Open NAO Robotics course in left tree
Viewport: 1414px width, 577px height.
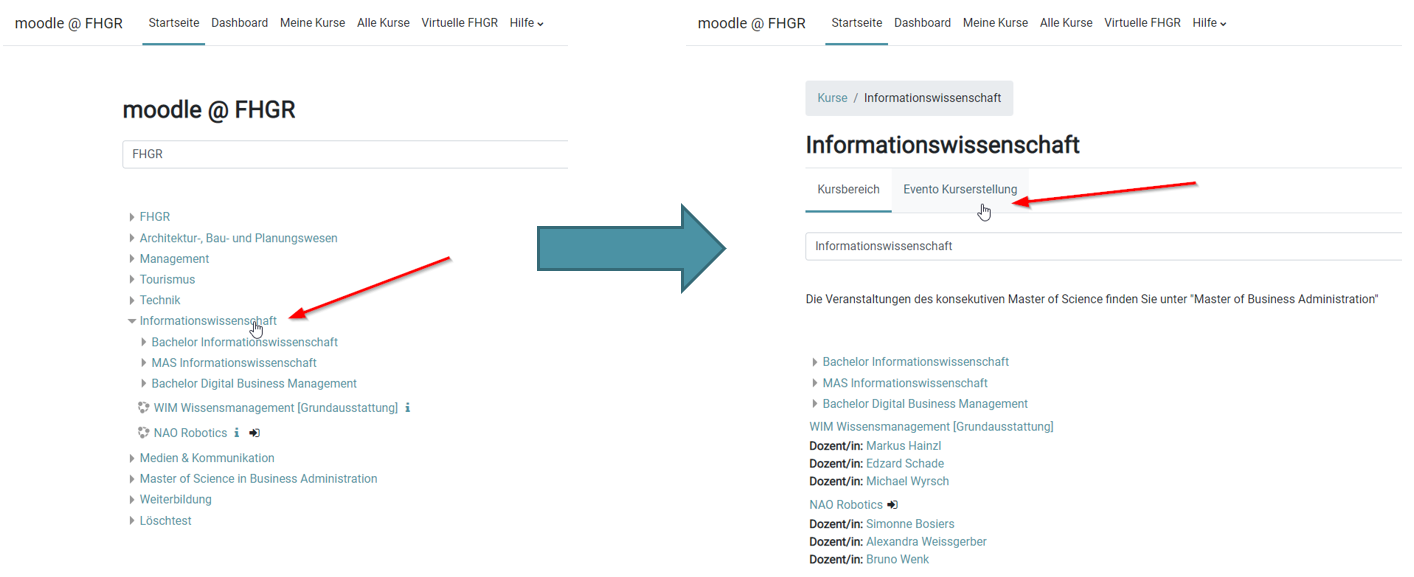click(x=190, y=433)
